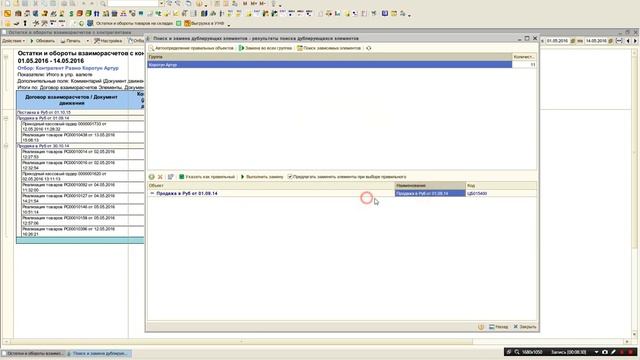This screenshot has width=640, height=360.
Task: Click red delete X icon in lower toolbar
Action: (160, 177)
